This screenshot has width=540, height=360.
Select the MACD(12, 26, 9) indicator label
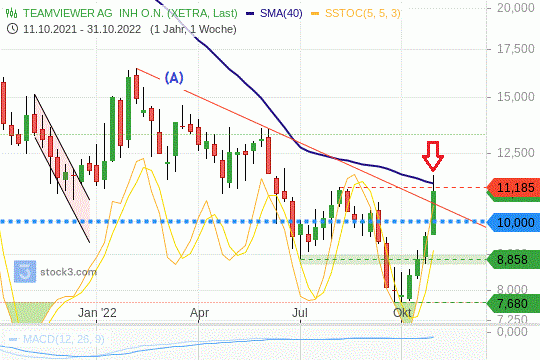pyautogui.click(x=63, y=339)
